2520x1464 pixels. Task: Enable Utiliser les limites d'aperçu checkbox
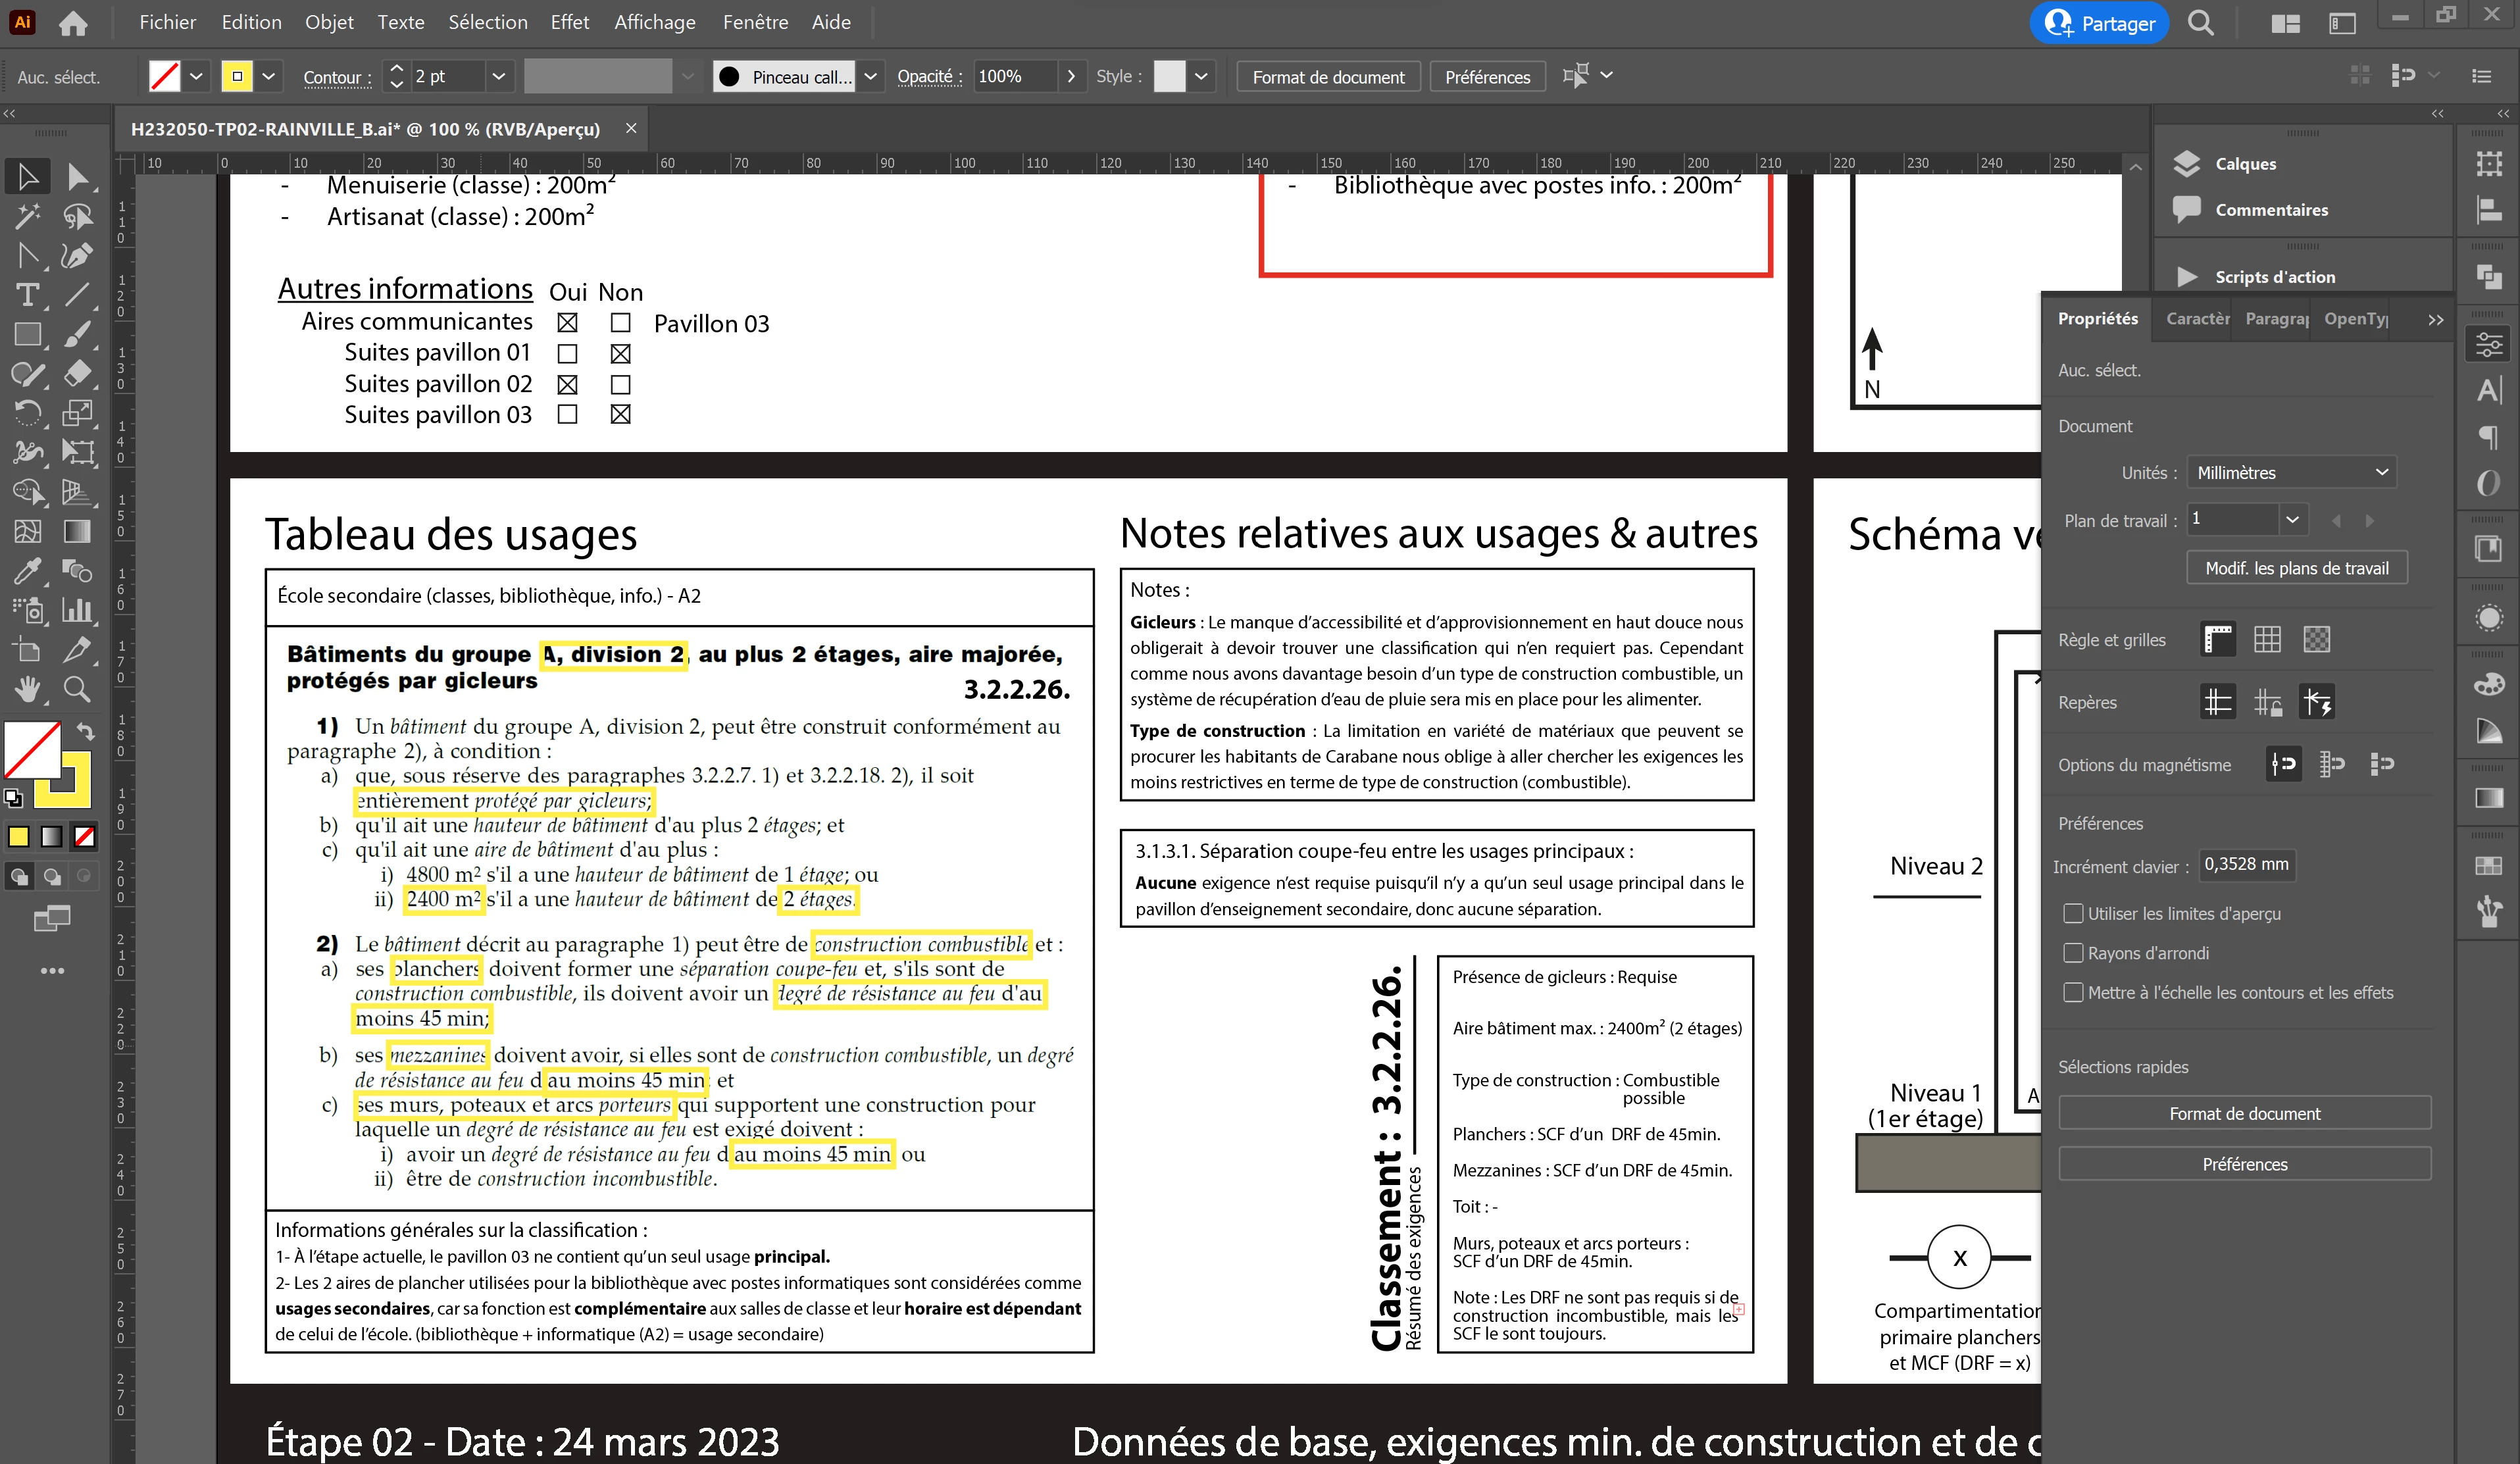click(2073, 913)
